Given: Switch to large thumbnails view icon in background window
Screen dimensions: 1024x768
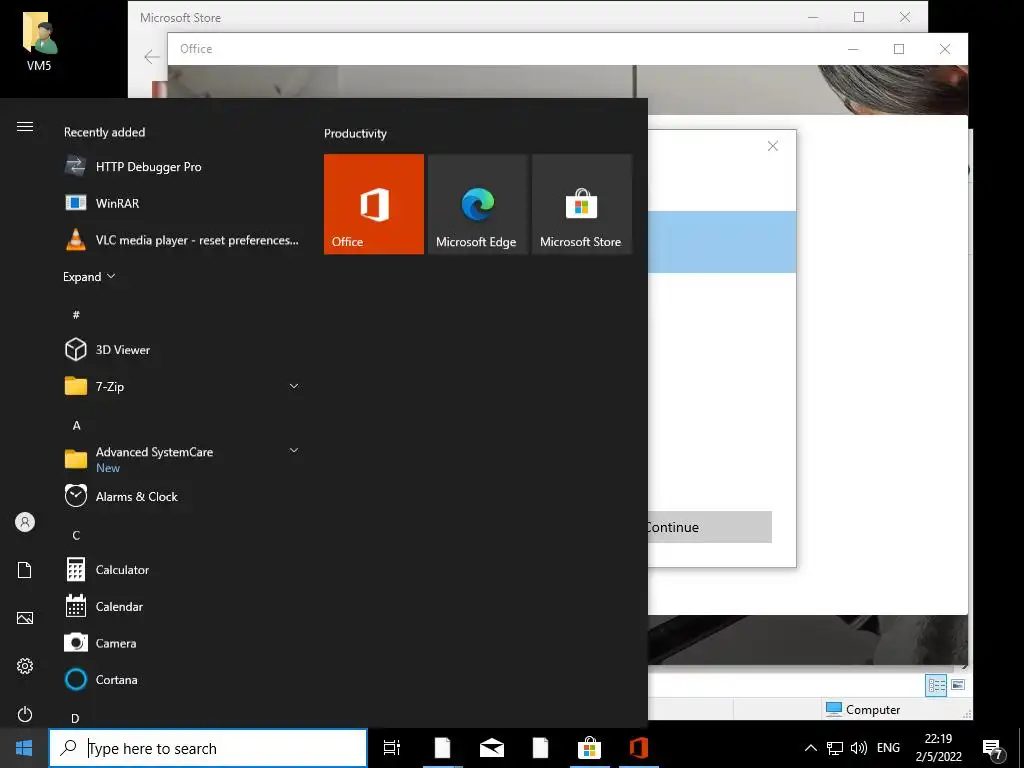Looking at the screenshot, I should (958, 685).
